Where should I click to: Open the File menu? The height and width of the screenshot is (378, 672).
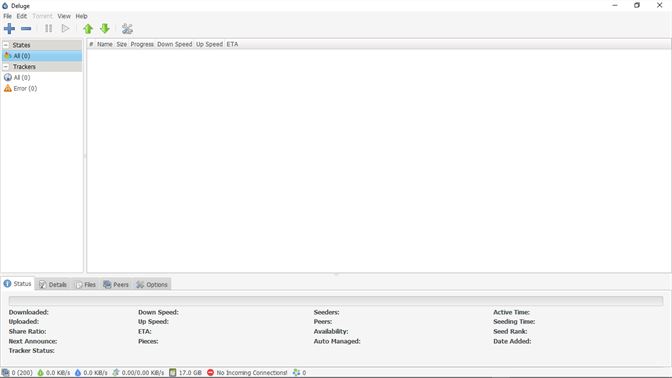tap(7, 16)
